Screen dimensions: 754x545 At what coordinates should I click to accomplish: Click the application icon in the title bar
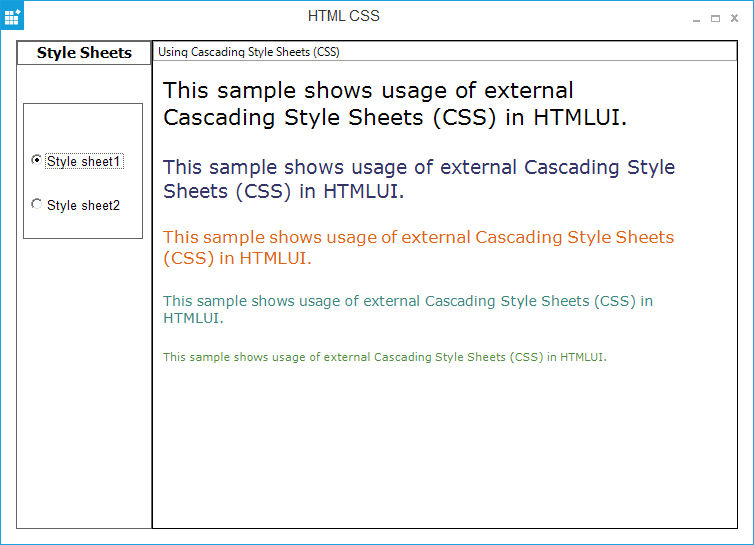tap(12, 16)
